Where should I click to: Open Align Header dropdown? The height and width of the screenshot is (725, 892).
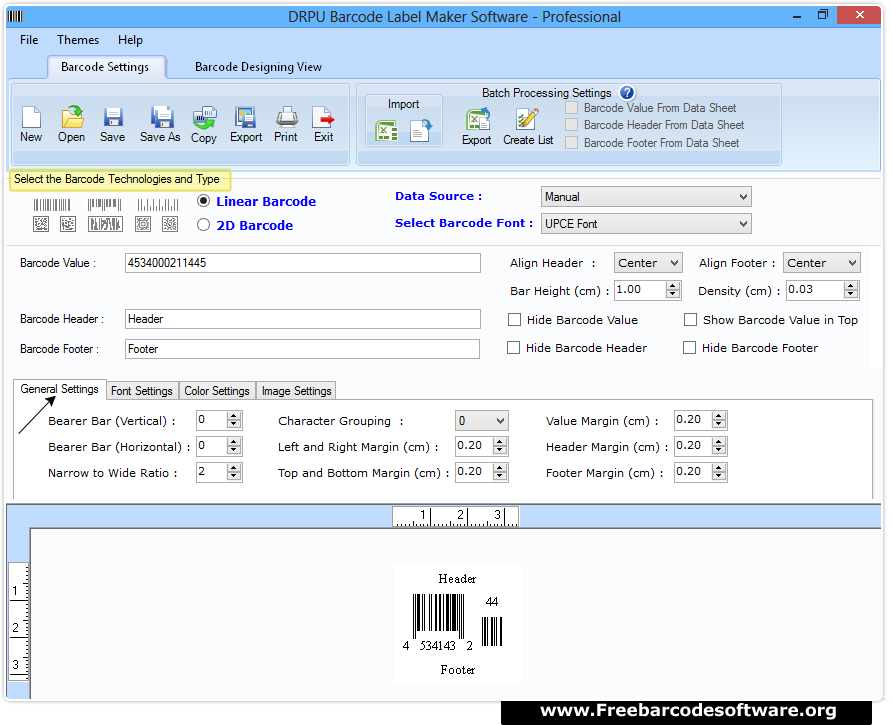point(648,263)
